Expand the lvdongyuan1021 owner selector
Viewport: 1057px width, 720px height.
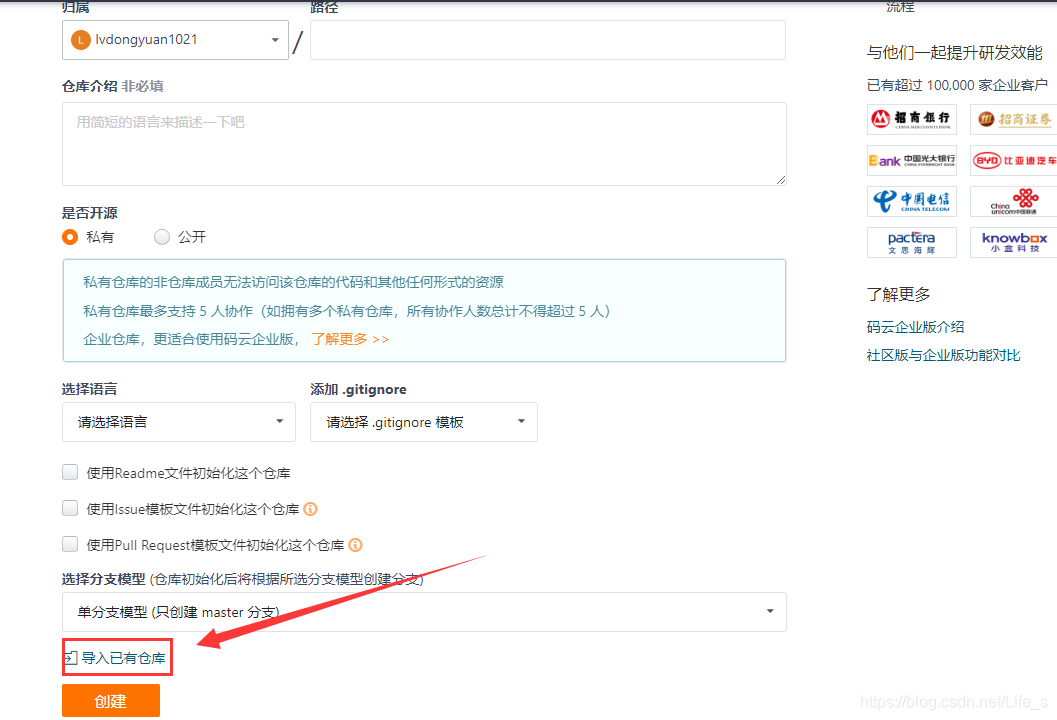click(175, 41)
